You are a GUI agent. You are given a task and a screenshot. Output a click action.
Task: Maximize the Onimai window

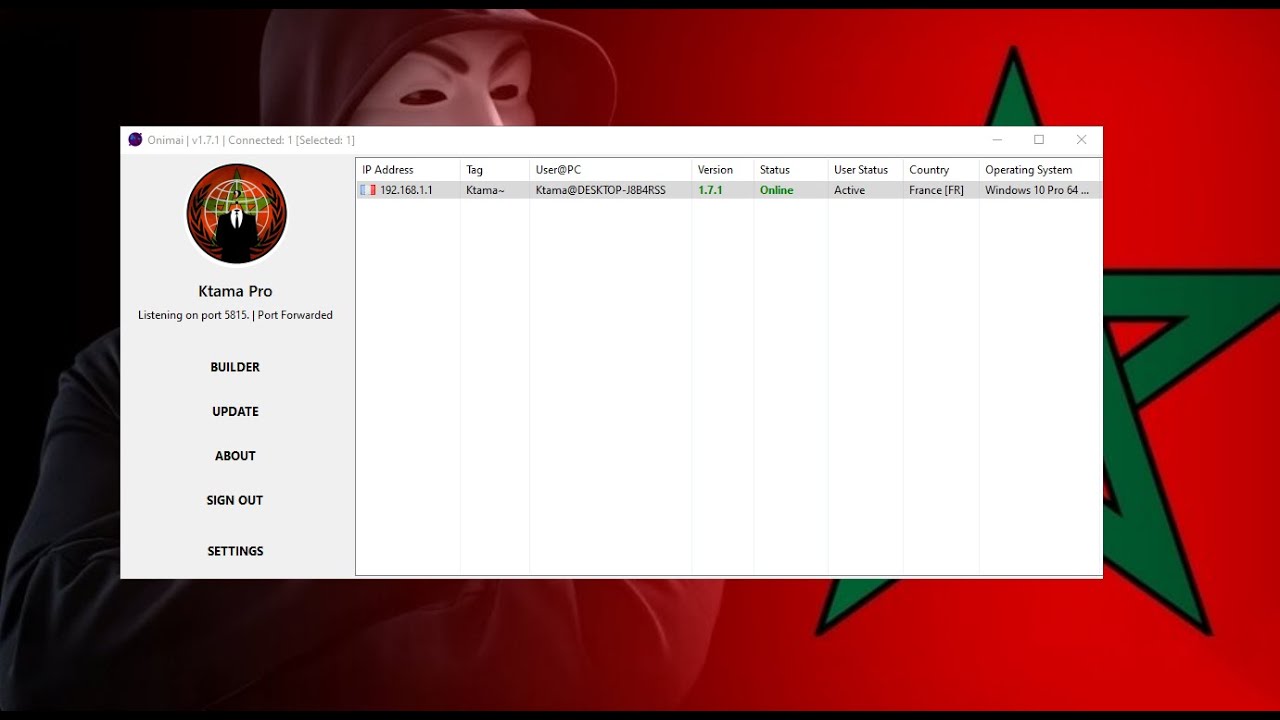point(1039,140)
